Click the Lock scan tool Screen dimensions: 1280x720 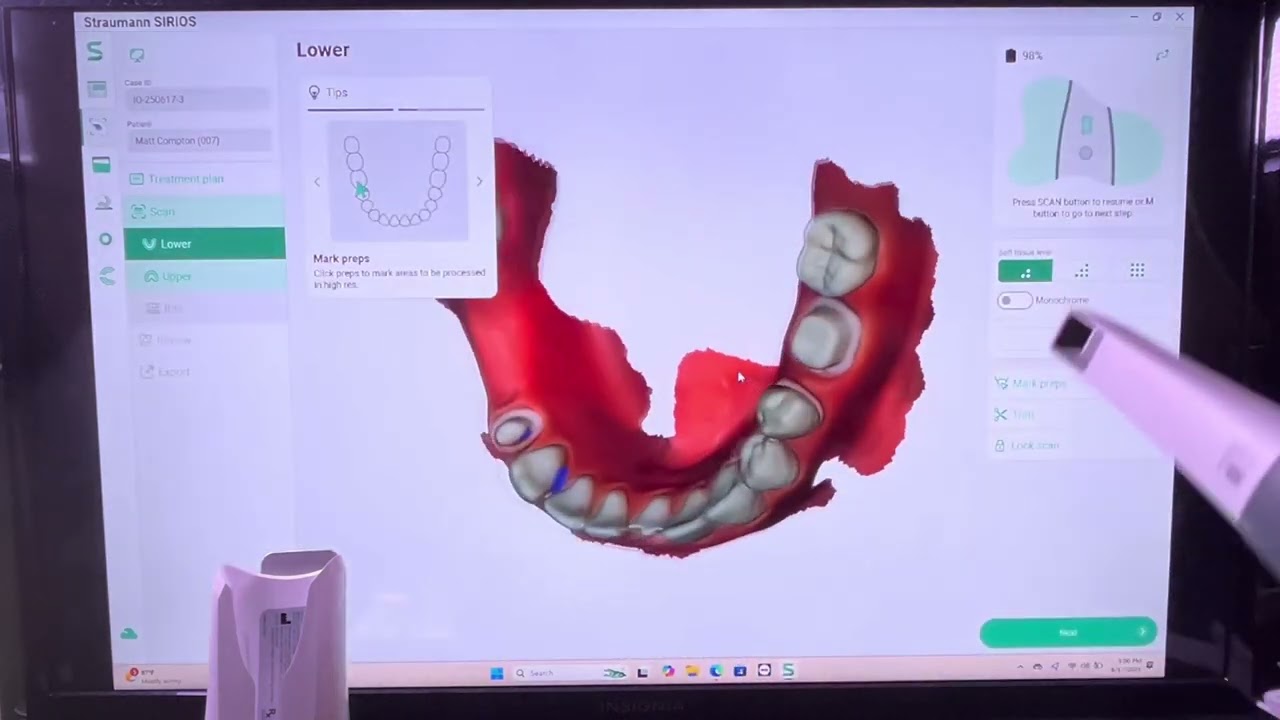(x=1027, y=445)
